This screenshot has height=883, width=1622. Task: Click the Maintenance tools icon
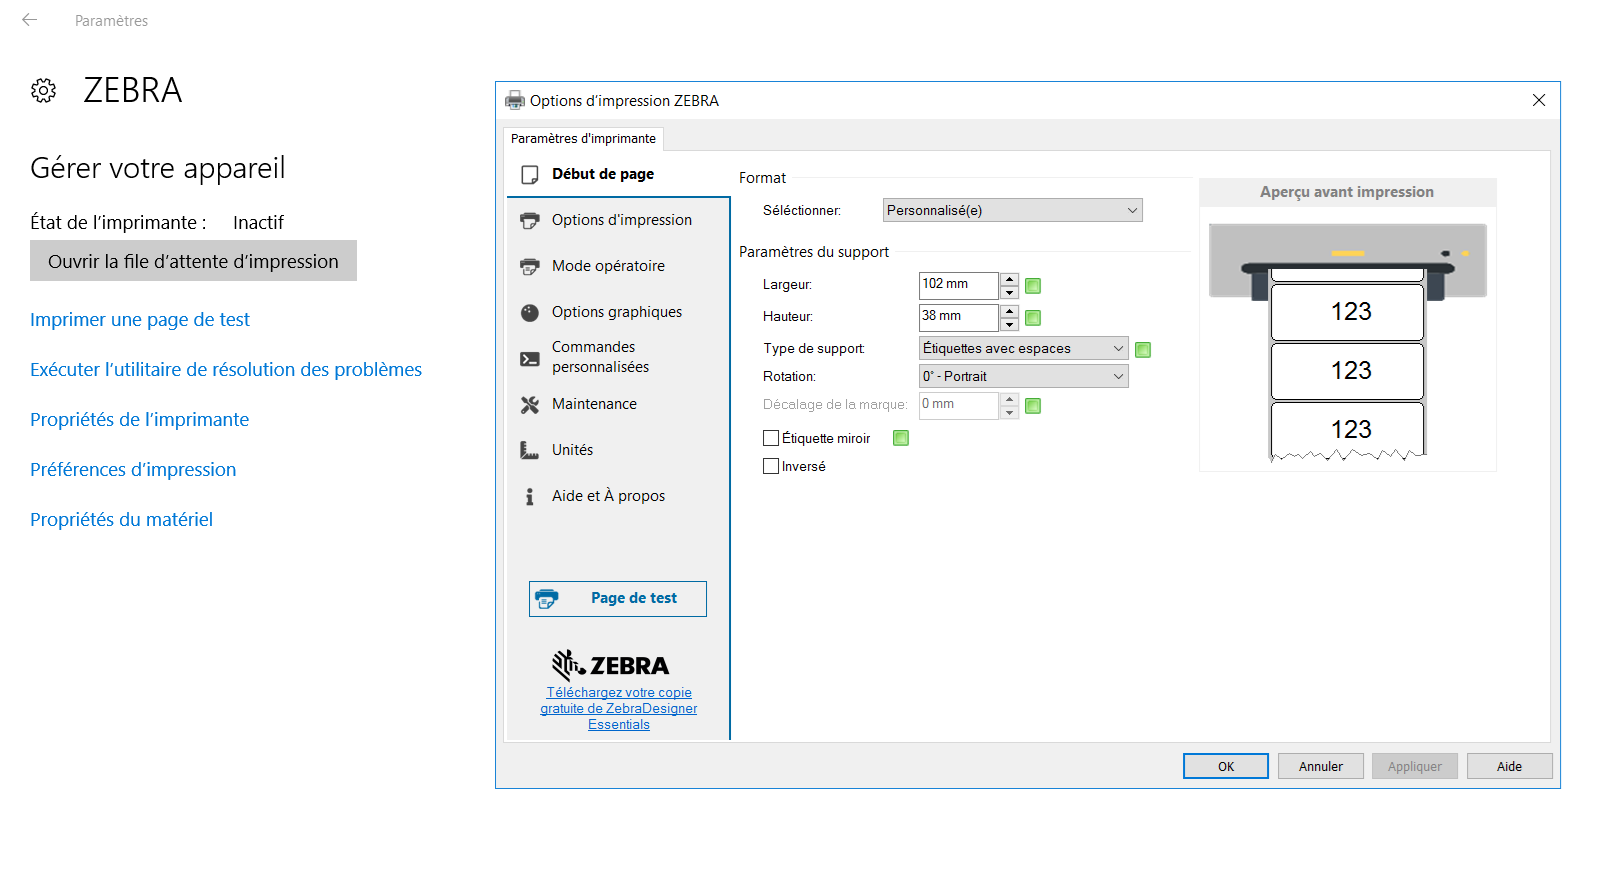[529, 404]
